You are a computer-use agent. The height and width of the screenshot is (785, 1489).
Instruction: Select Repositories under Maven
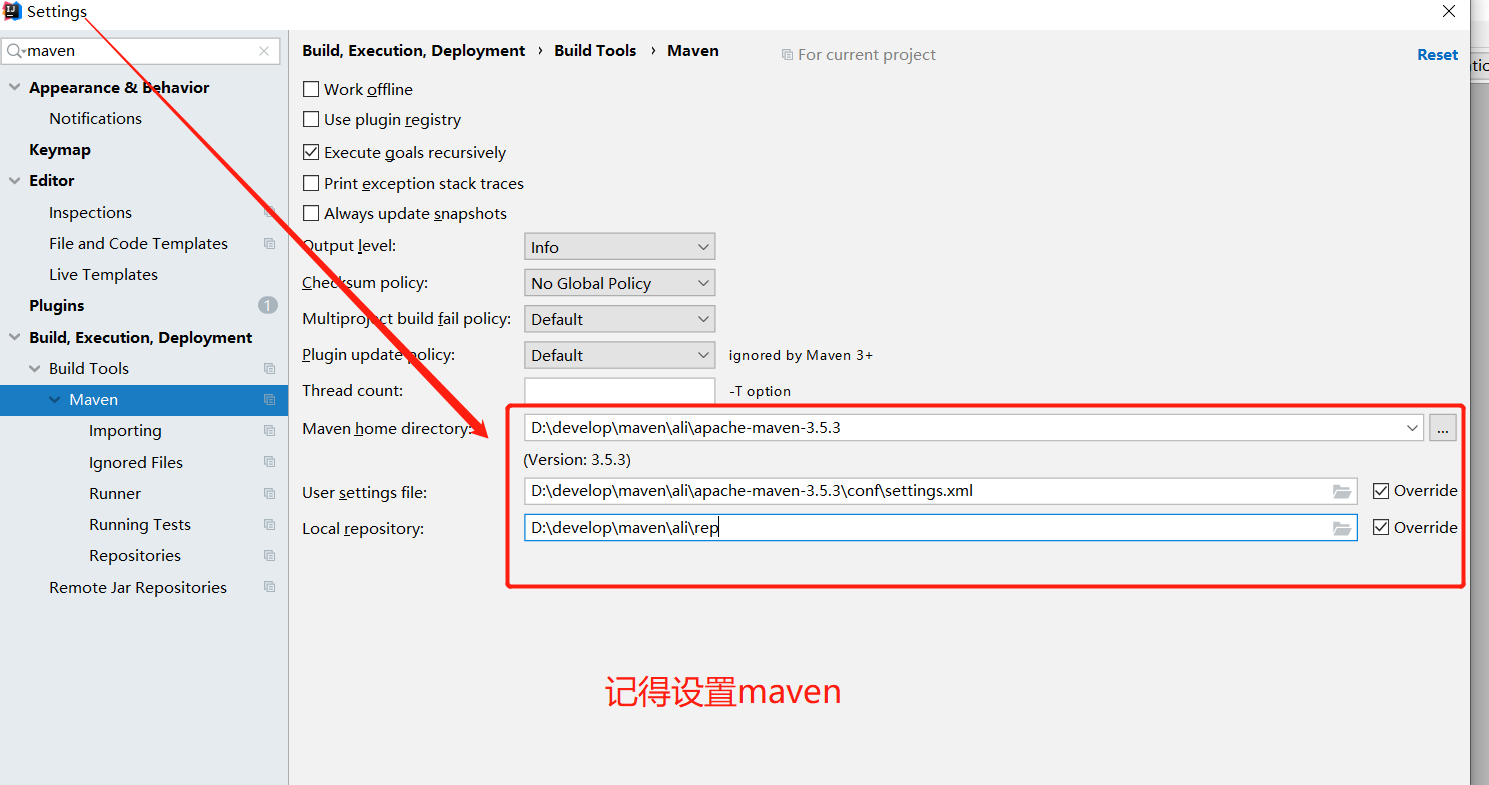[x=135, y=555]
